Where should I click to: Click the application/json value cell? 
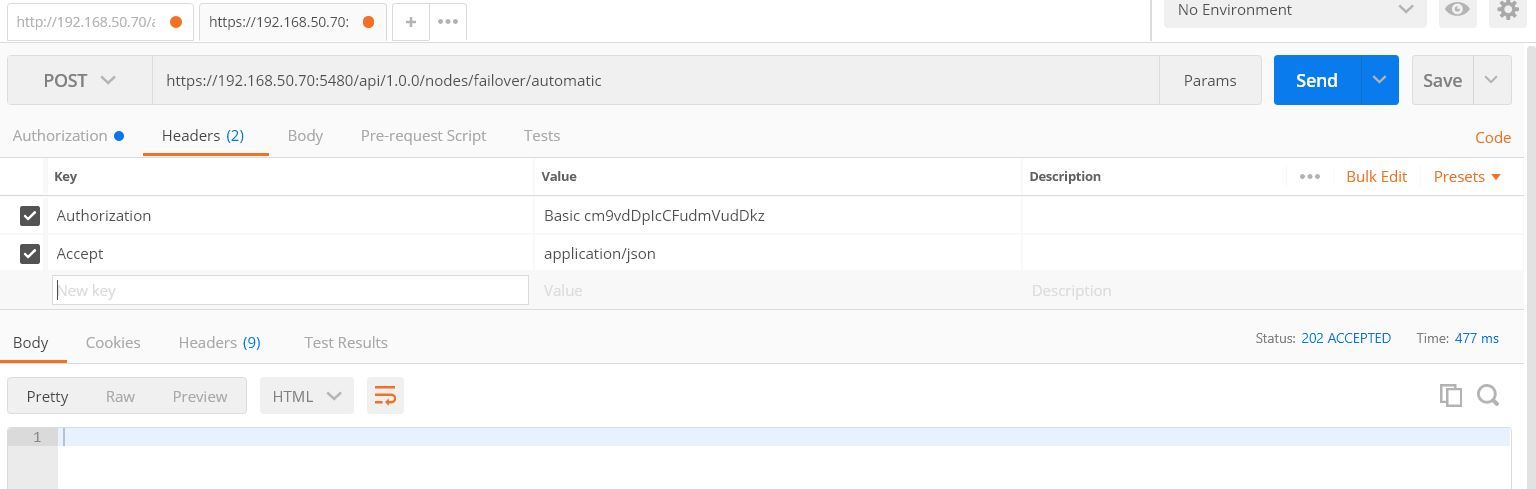pos(777,253)
